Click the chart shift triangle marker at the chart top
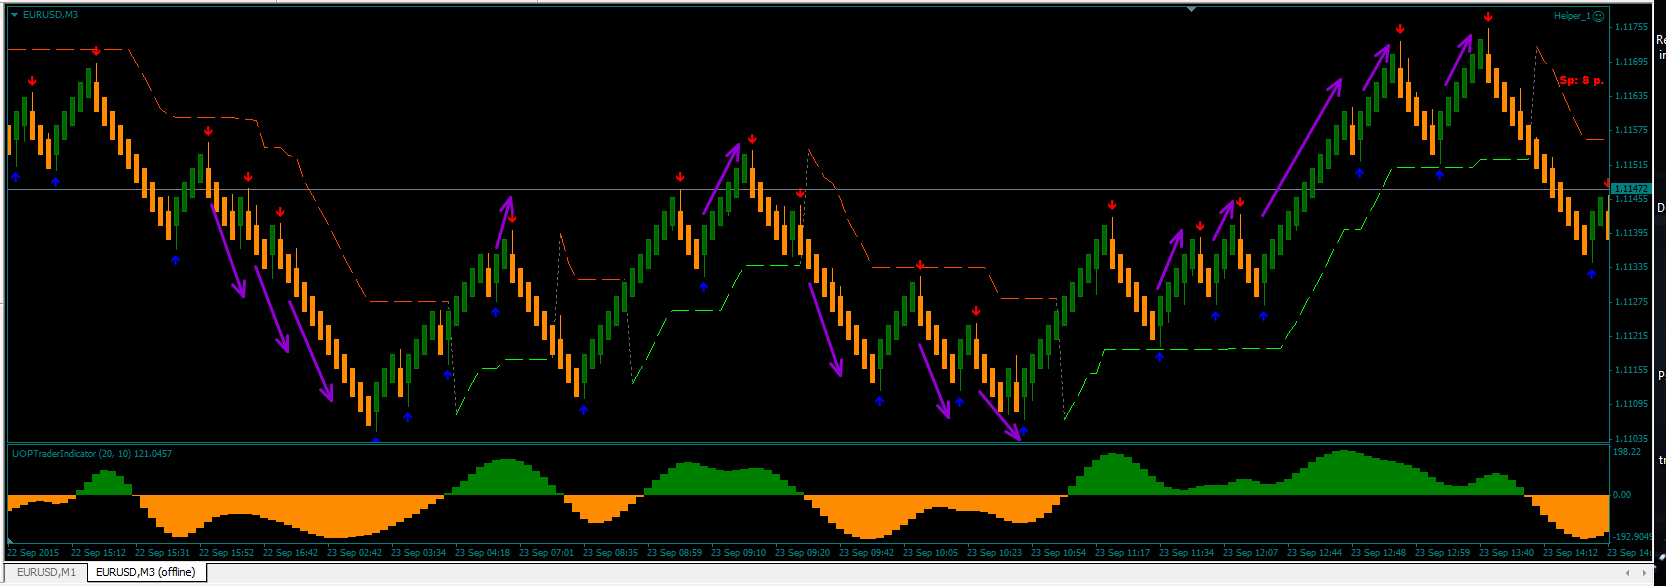Image resolution: width=1666 pixels, height=586 pixels. click(x=1191, y=9)
